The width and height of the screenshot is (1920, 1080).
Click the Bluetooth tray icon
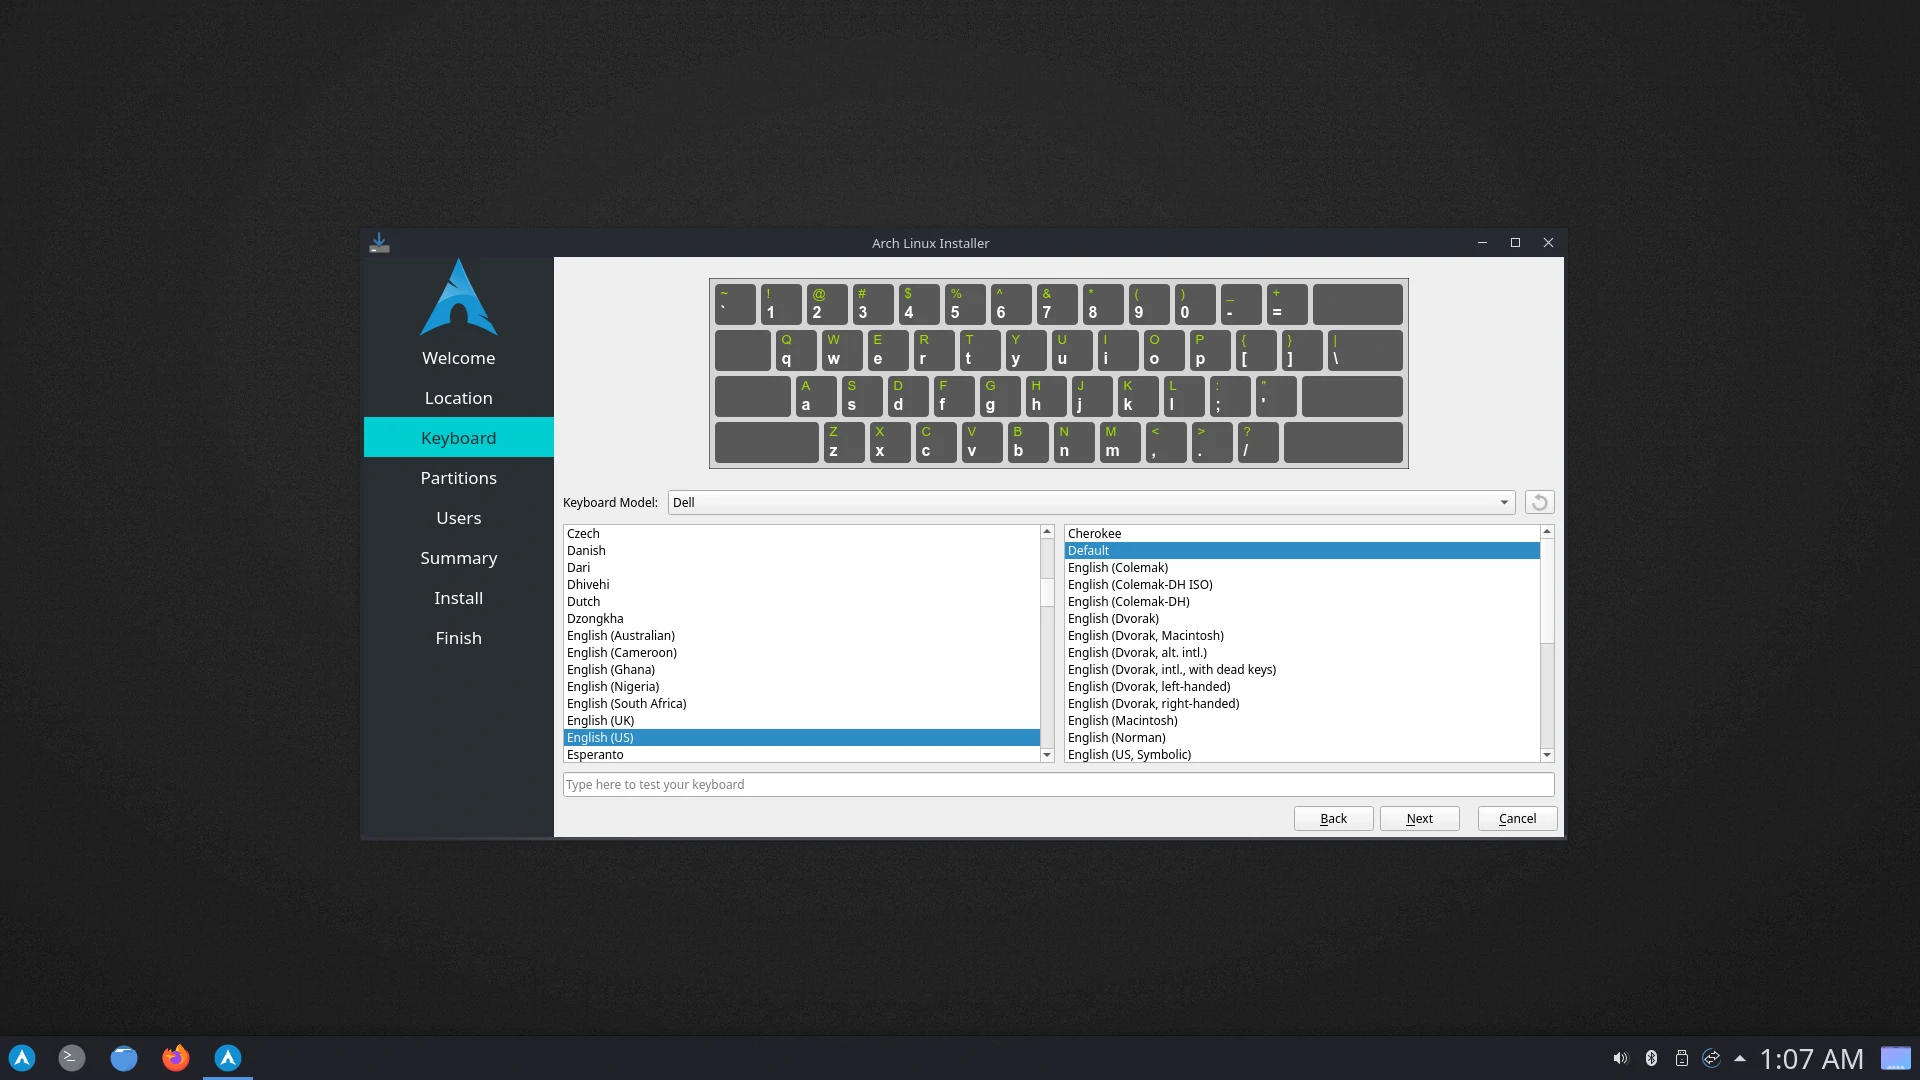1651,1058
